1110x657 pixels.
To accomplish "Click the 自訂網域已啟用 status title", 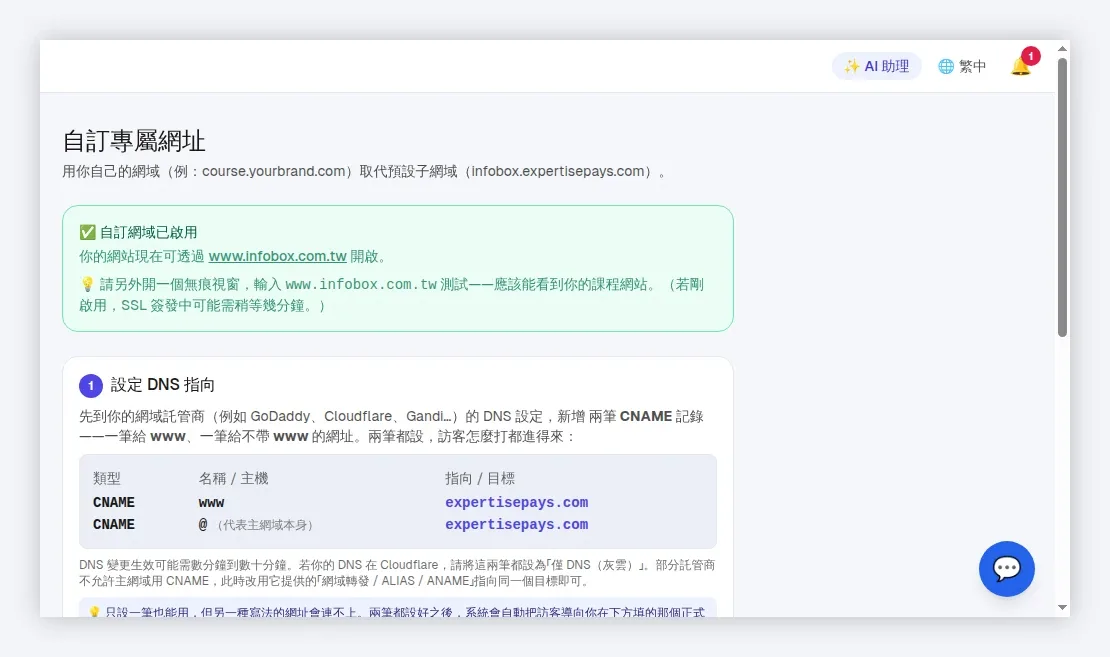I will point(148,232).
